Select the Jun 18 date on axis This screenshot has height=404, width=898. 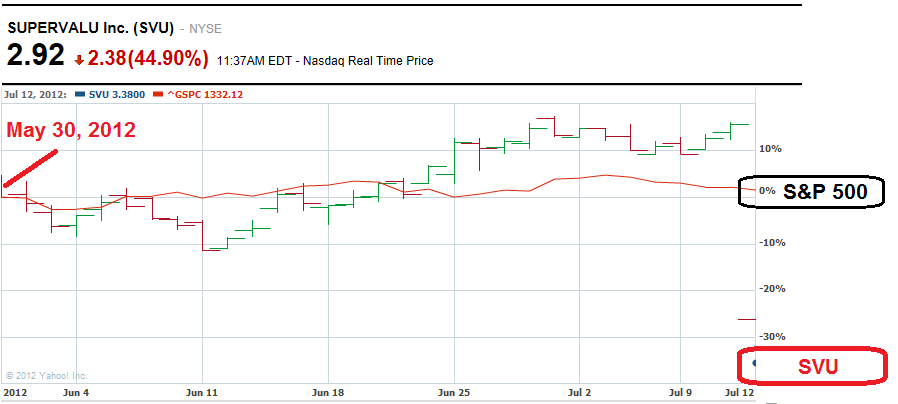[328, 394]
